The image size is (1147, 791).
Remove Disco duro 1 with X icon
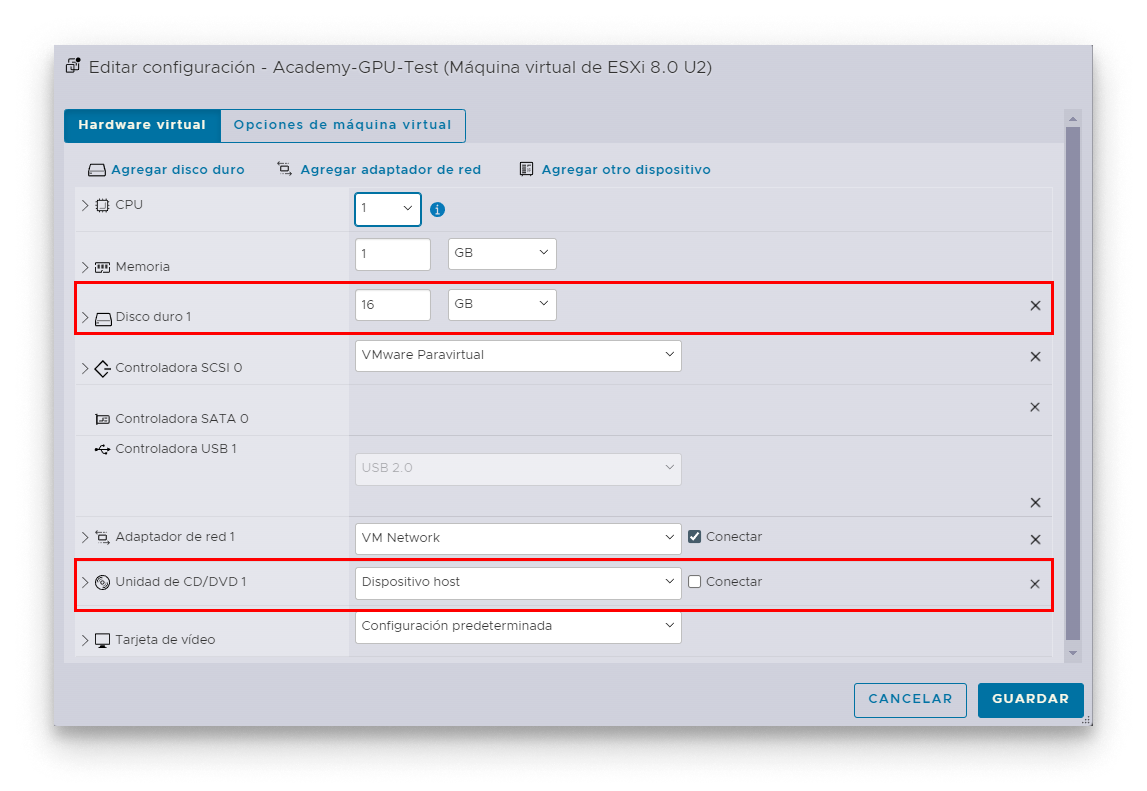click(x=1035, y=306)
